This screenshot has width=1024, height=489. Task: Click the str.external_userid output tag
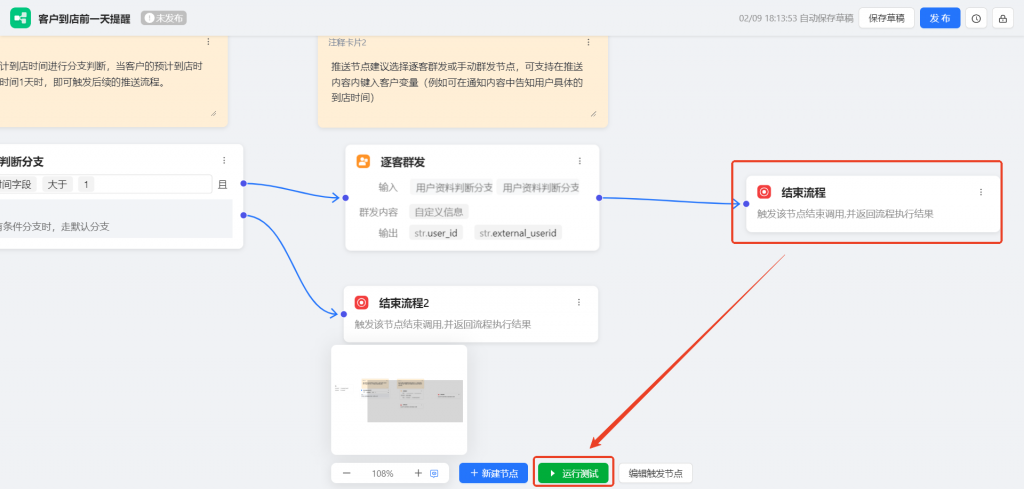pos(518,232)
